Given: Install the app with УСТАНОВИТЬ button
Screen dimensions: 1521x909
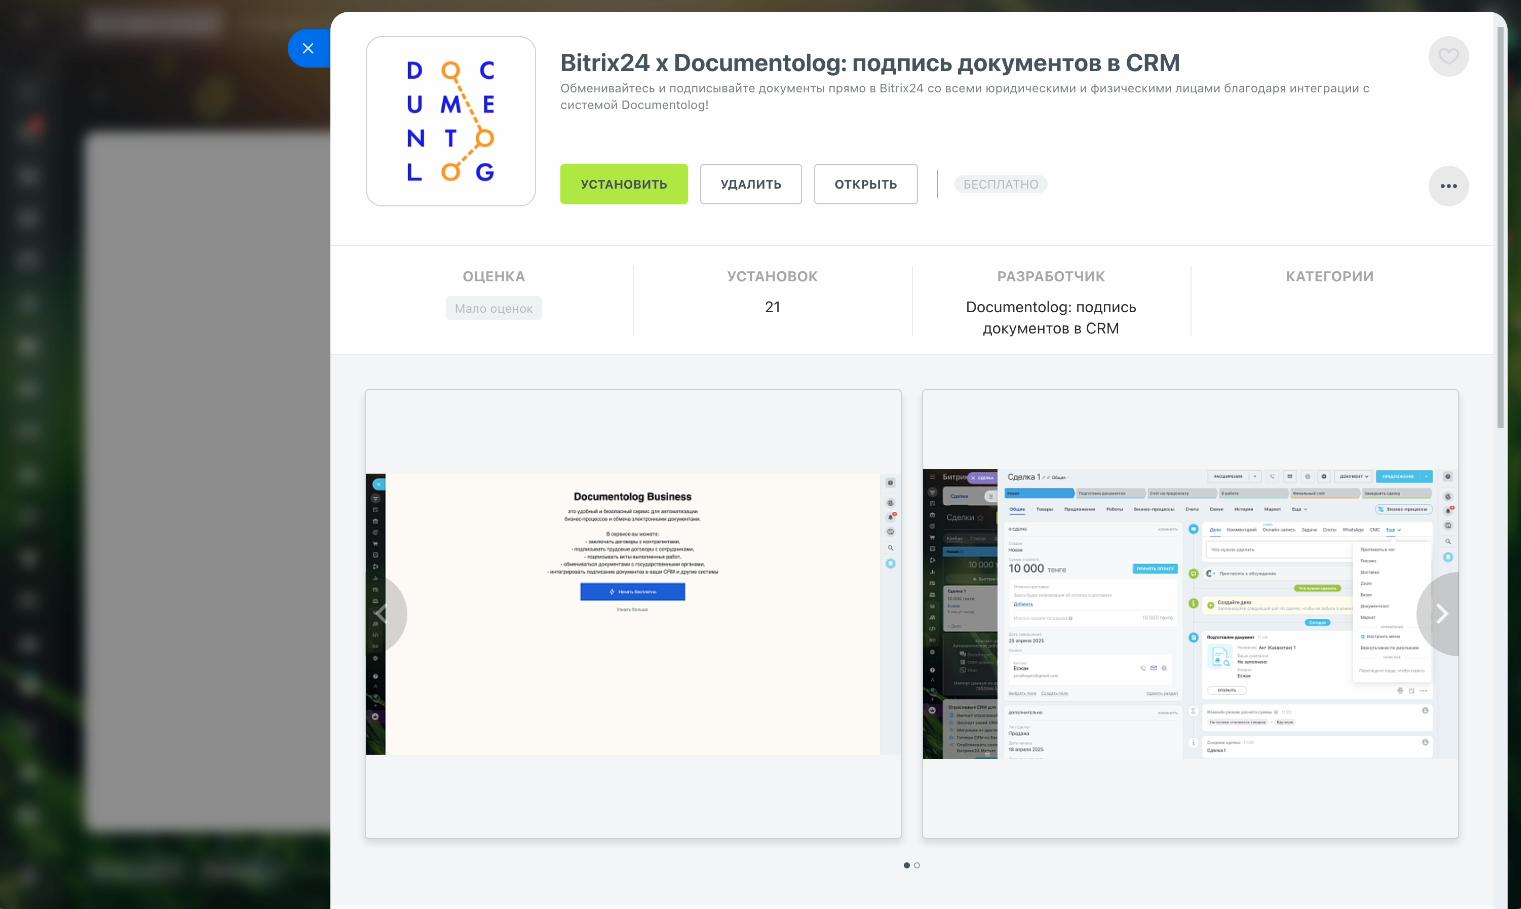Looking at the screenshot, I should click(x=624, y=184).
